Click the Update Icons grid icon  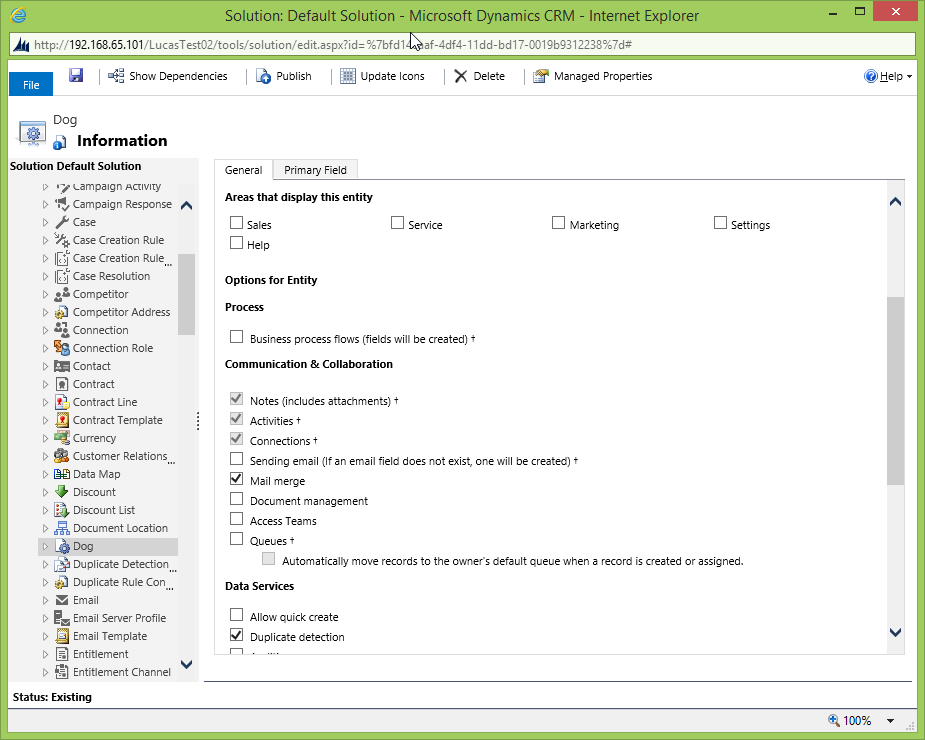(x=348, y=76)
